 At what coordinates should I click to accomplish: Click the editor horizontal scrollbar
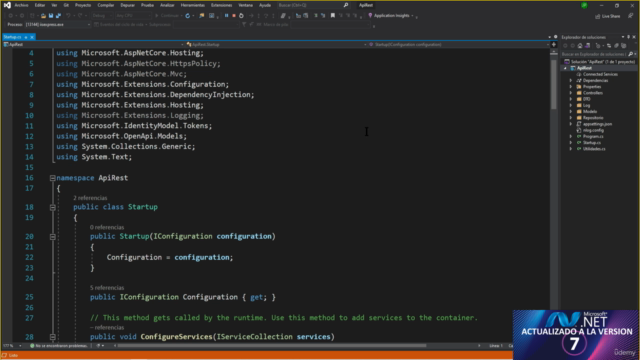point(272,346)
